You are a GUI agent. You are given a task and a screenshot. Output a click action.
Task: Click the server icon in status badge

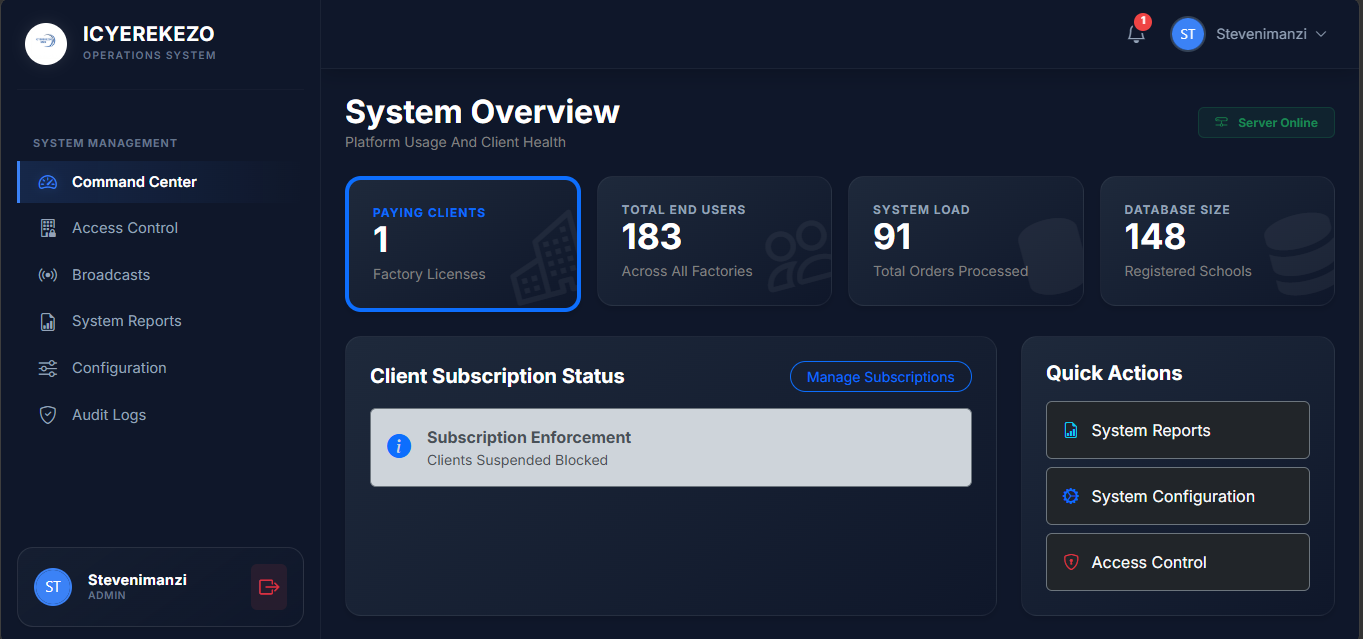point(1222,123)
